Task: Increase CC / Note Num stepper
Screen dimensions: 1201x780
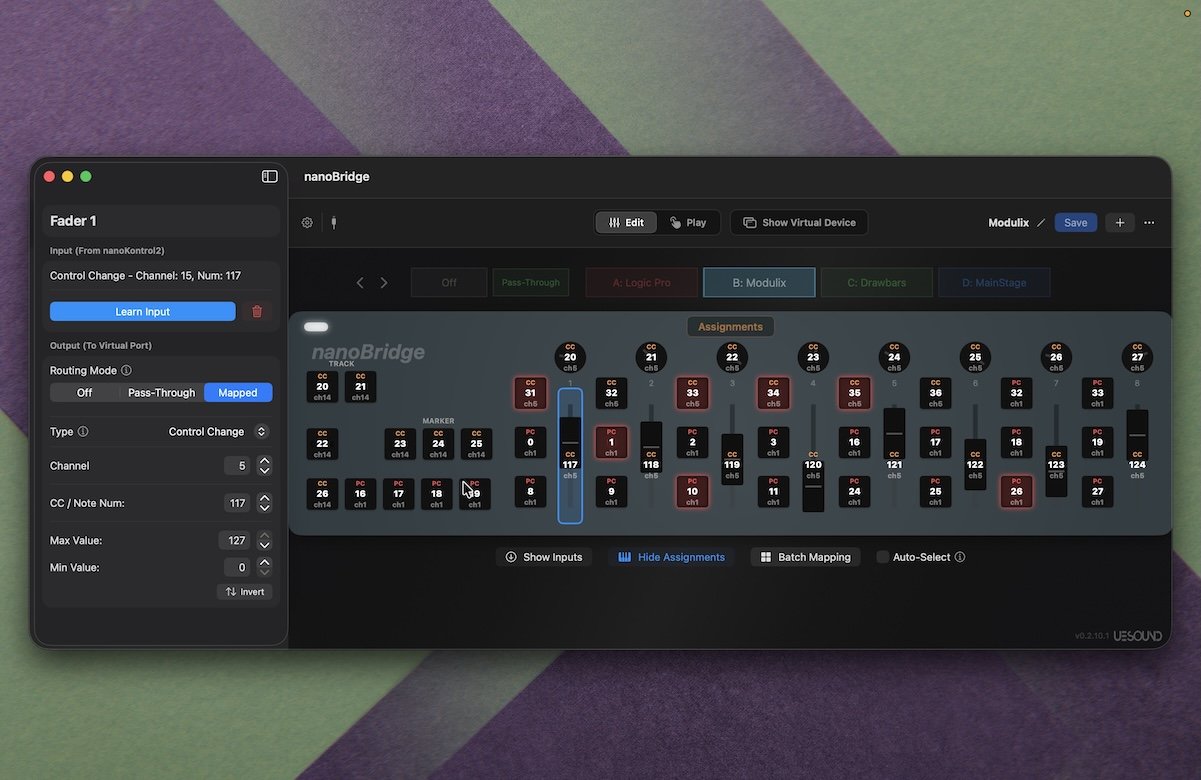Action: 264,498
